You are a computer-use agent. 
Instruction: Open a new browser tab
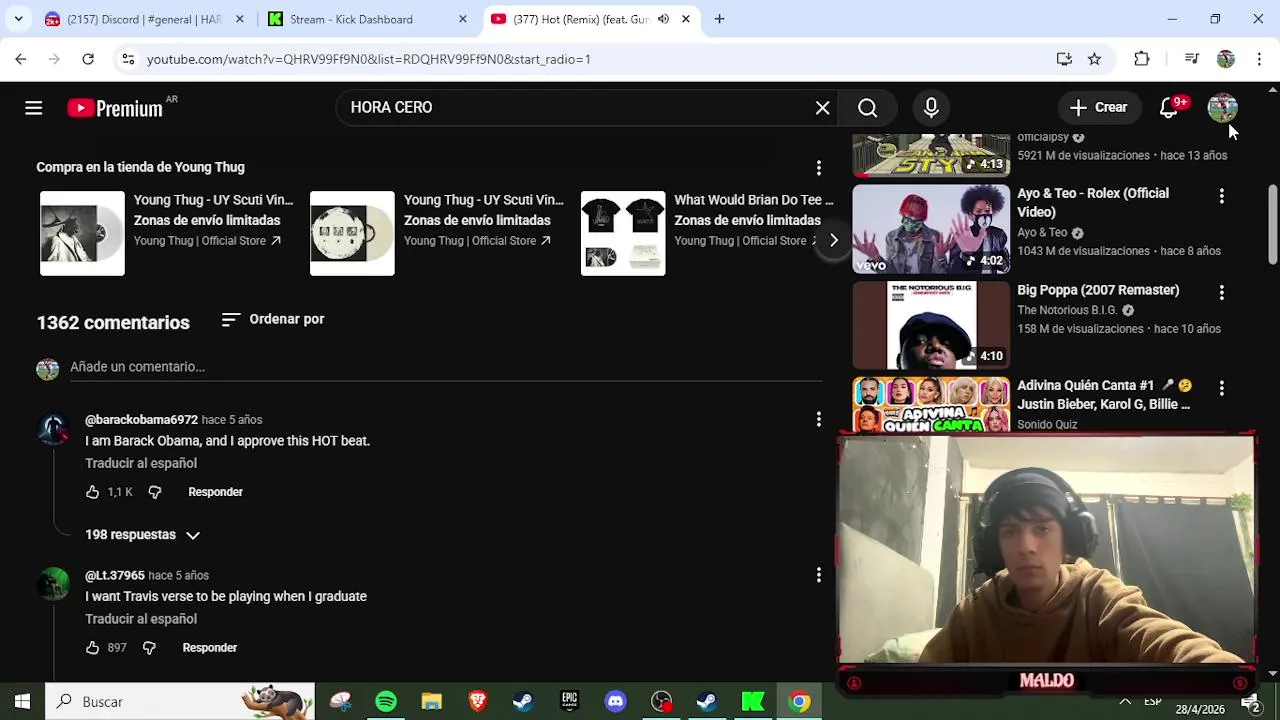click(x=719, y=19)
